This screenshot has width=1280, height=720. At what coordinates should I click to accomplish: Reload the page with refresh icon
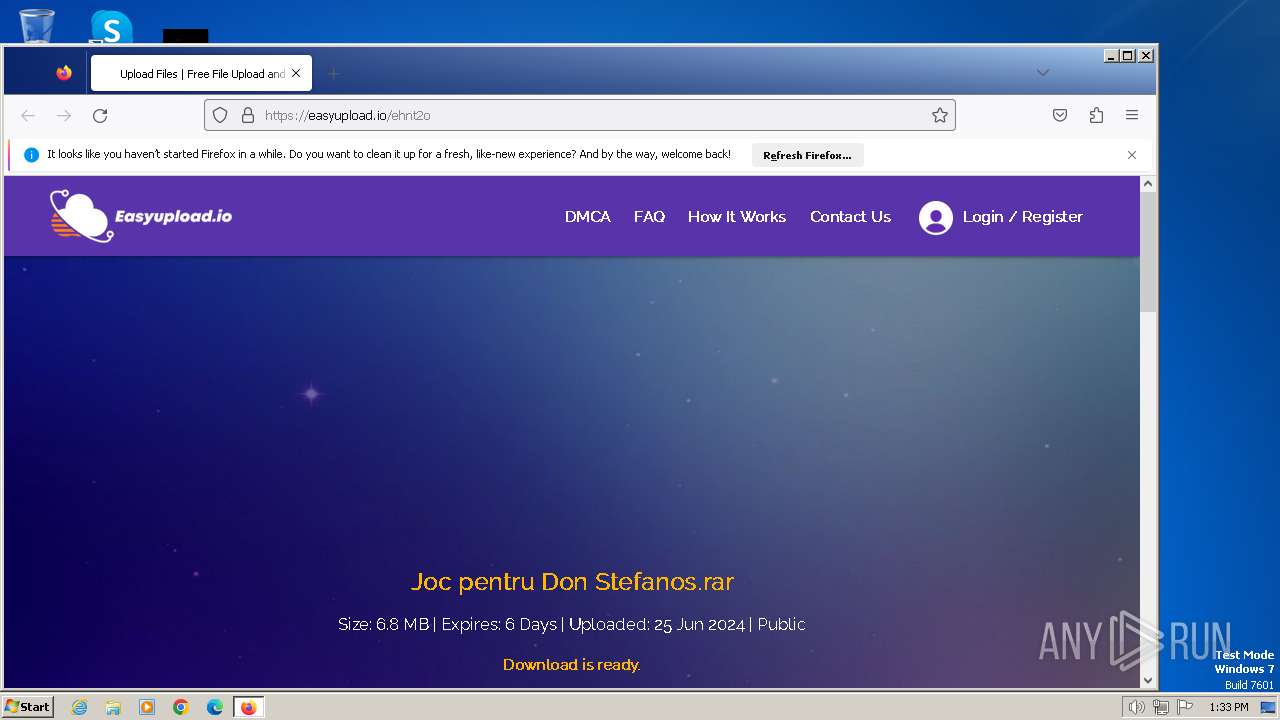[x=100, y=115]
